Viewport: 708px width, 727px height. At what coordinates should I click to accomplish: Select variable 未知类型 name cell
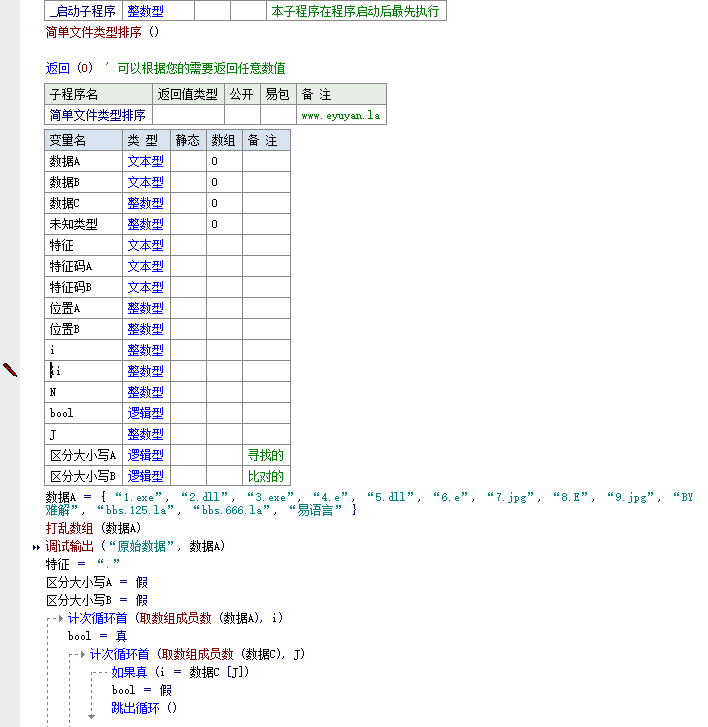83,224
